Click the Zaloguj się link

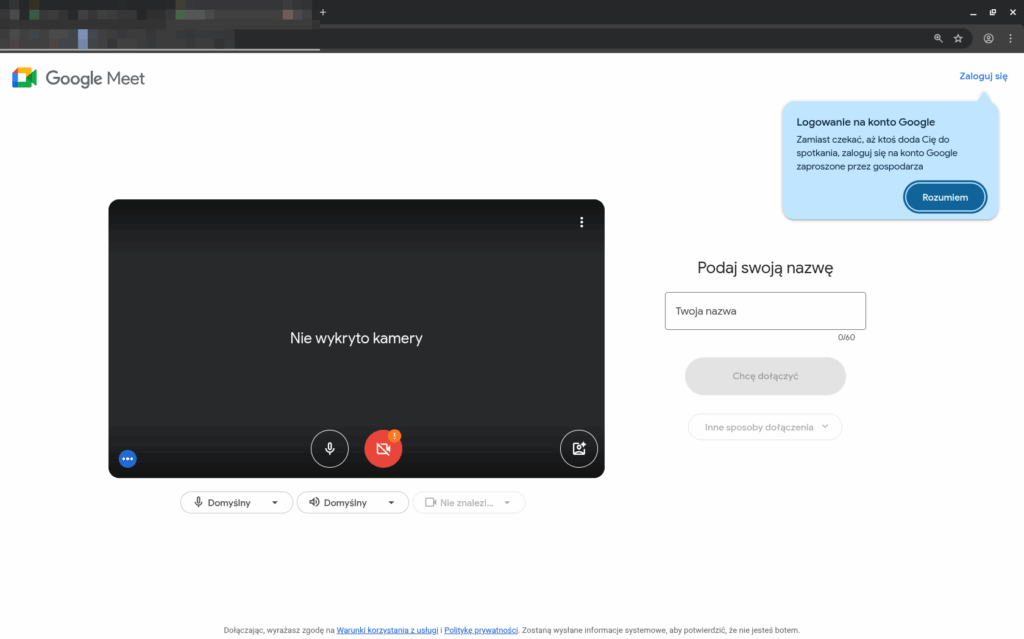coord(983,76)
